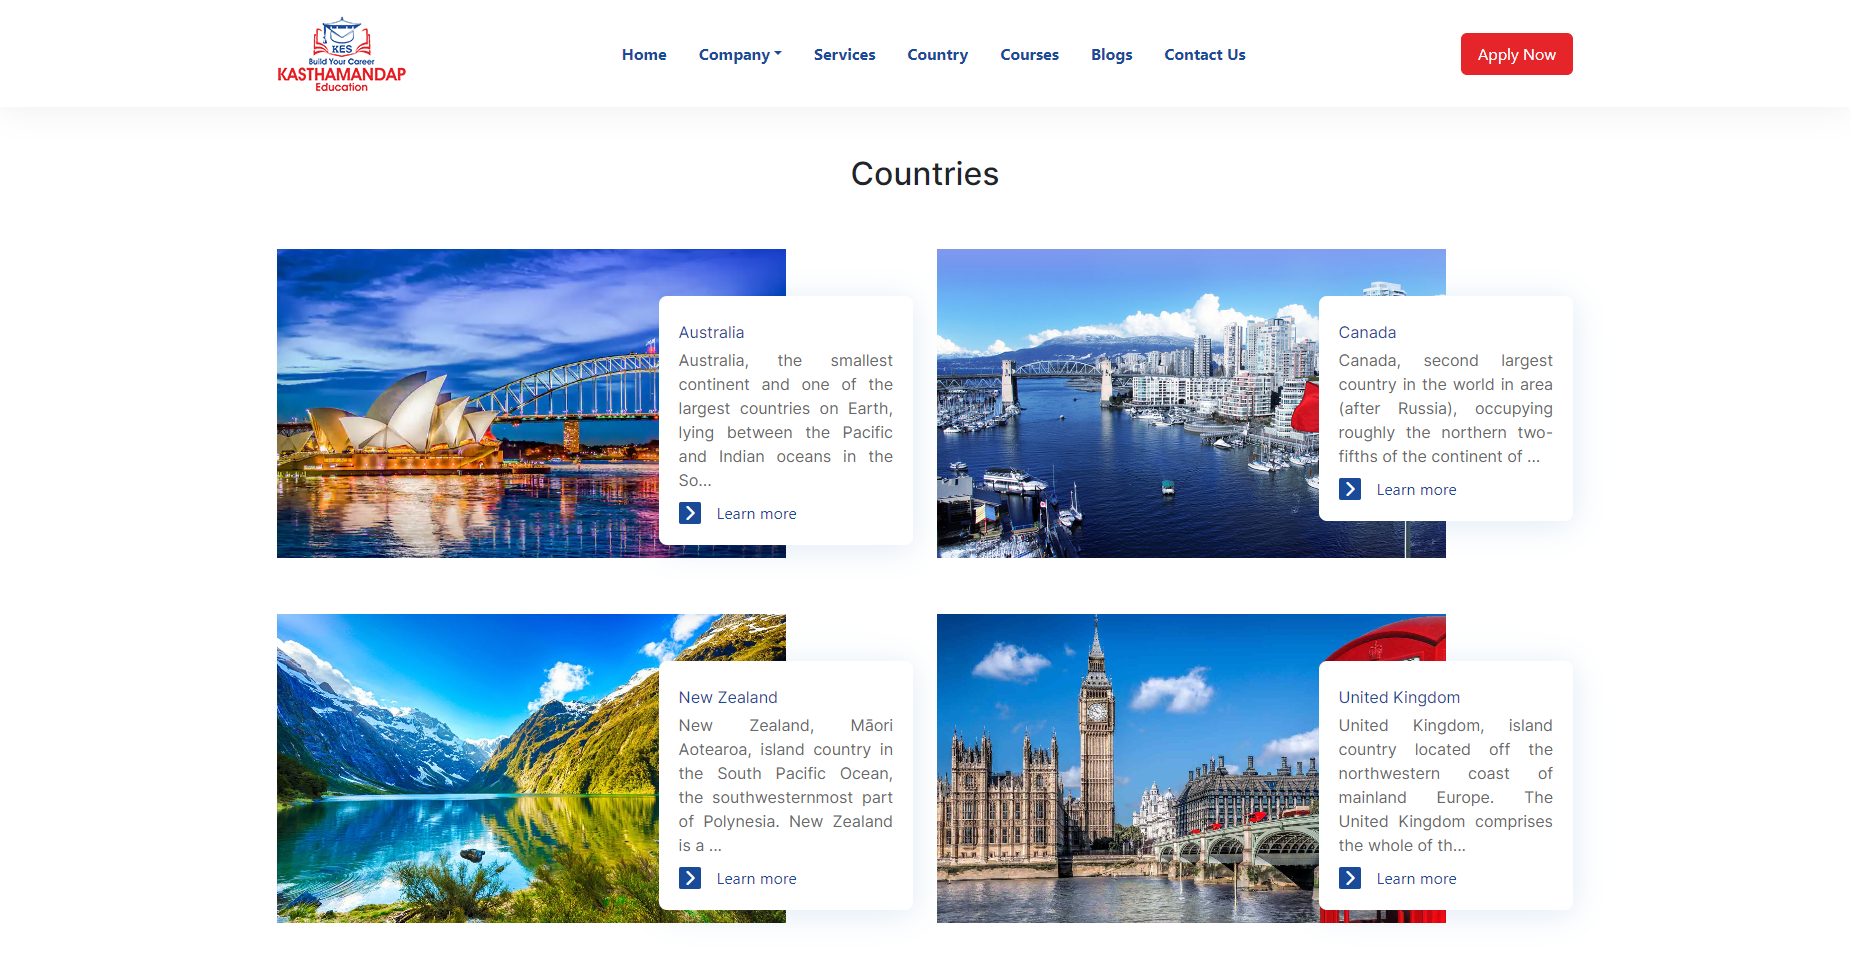The image size is (1850, 961).
Task: Click the United Kingdom description paragraph
Action: [x=1446, y=785]
